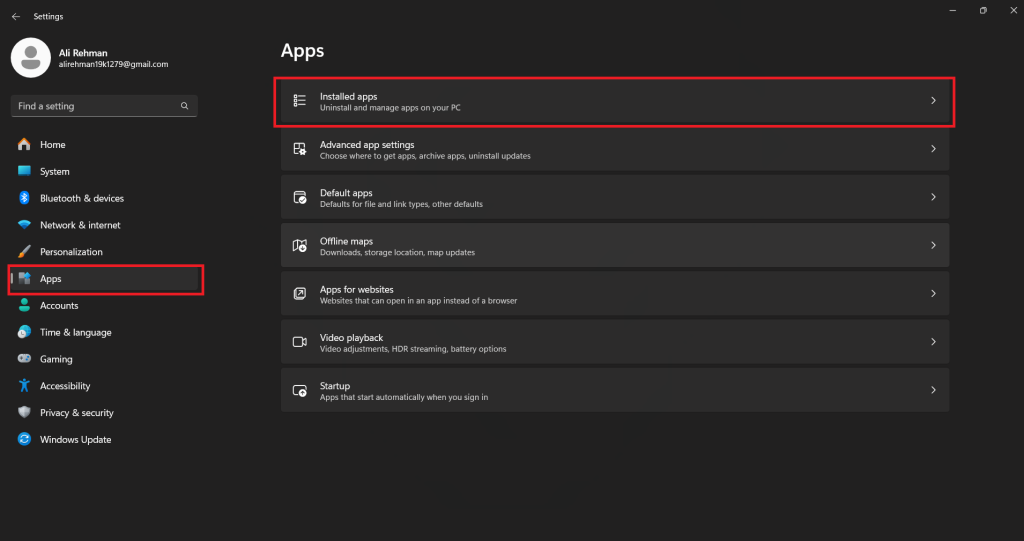
Task: Click 'Downloads, storage location, map updates' text
Action: click(x=397, y=252)
